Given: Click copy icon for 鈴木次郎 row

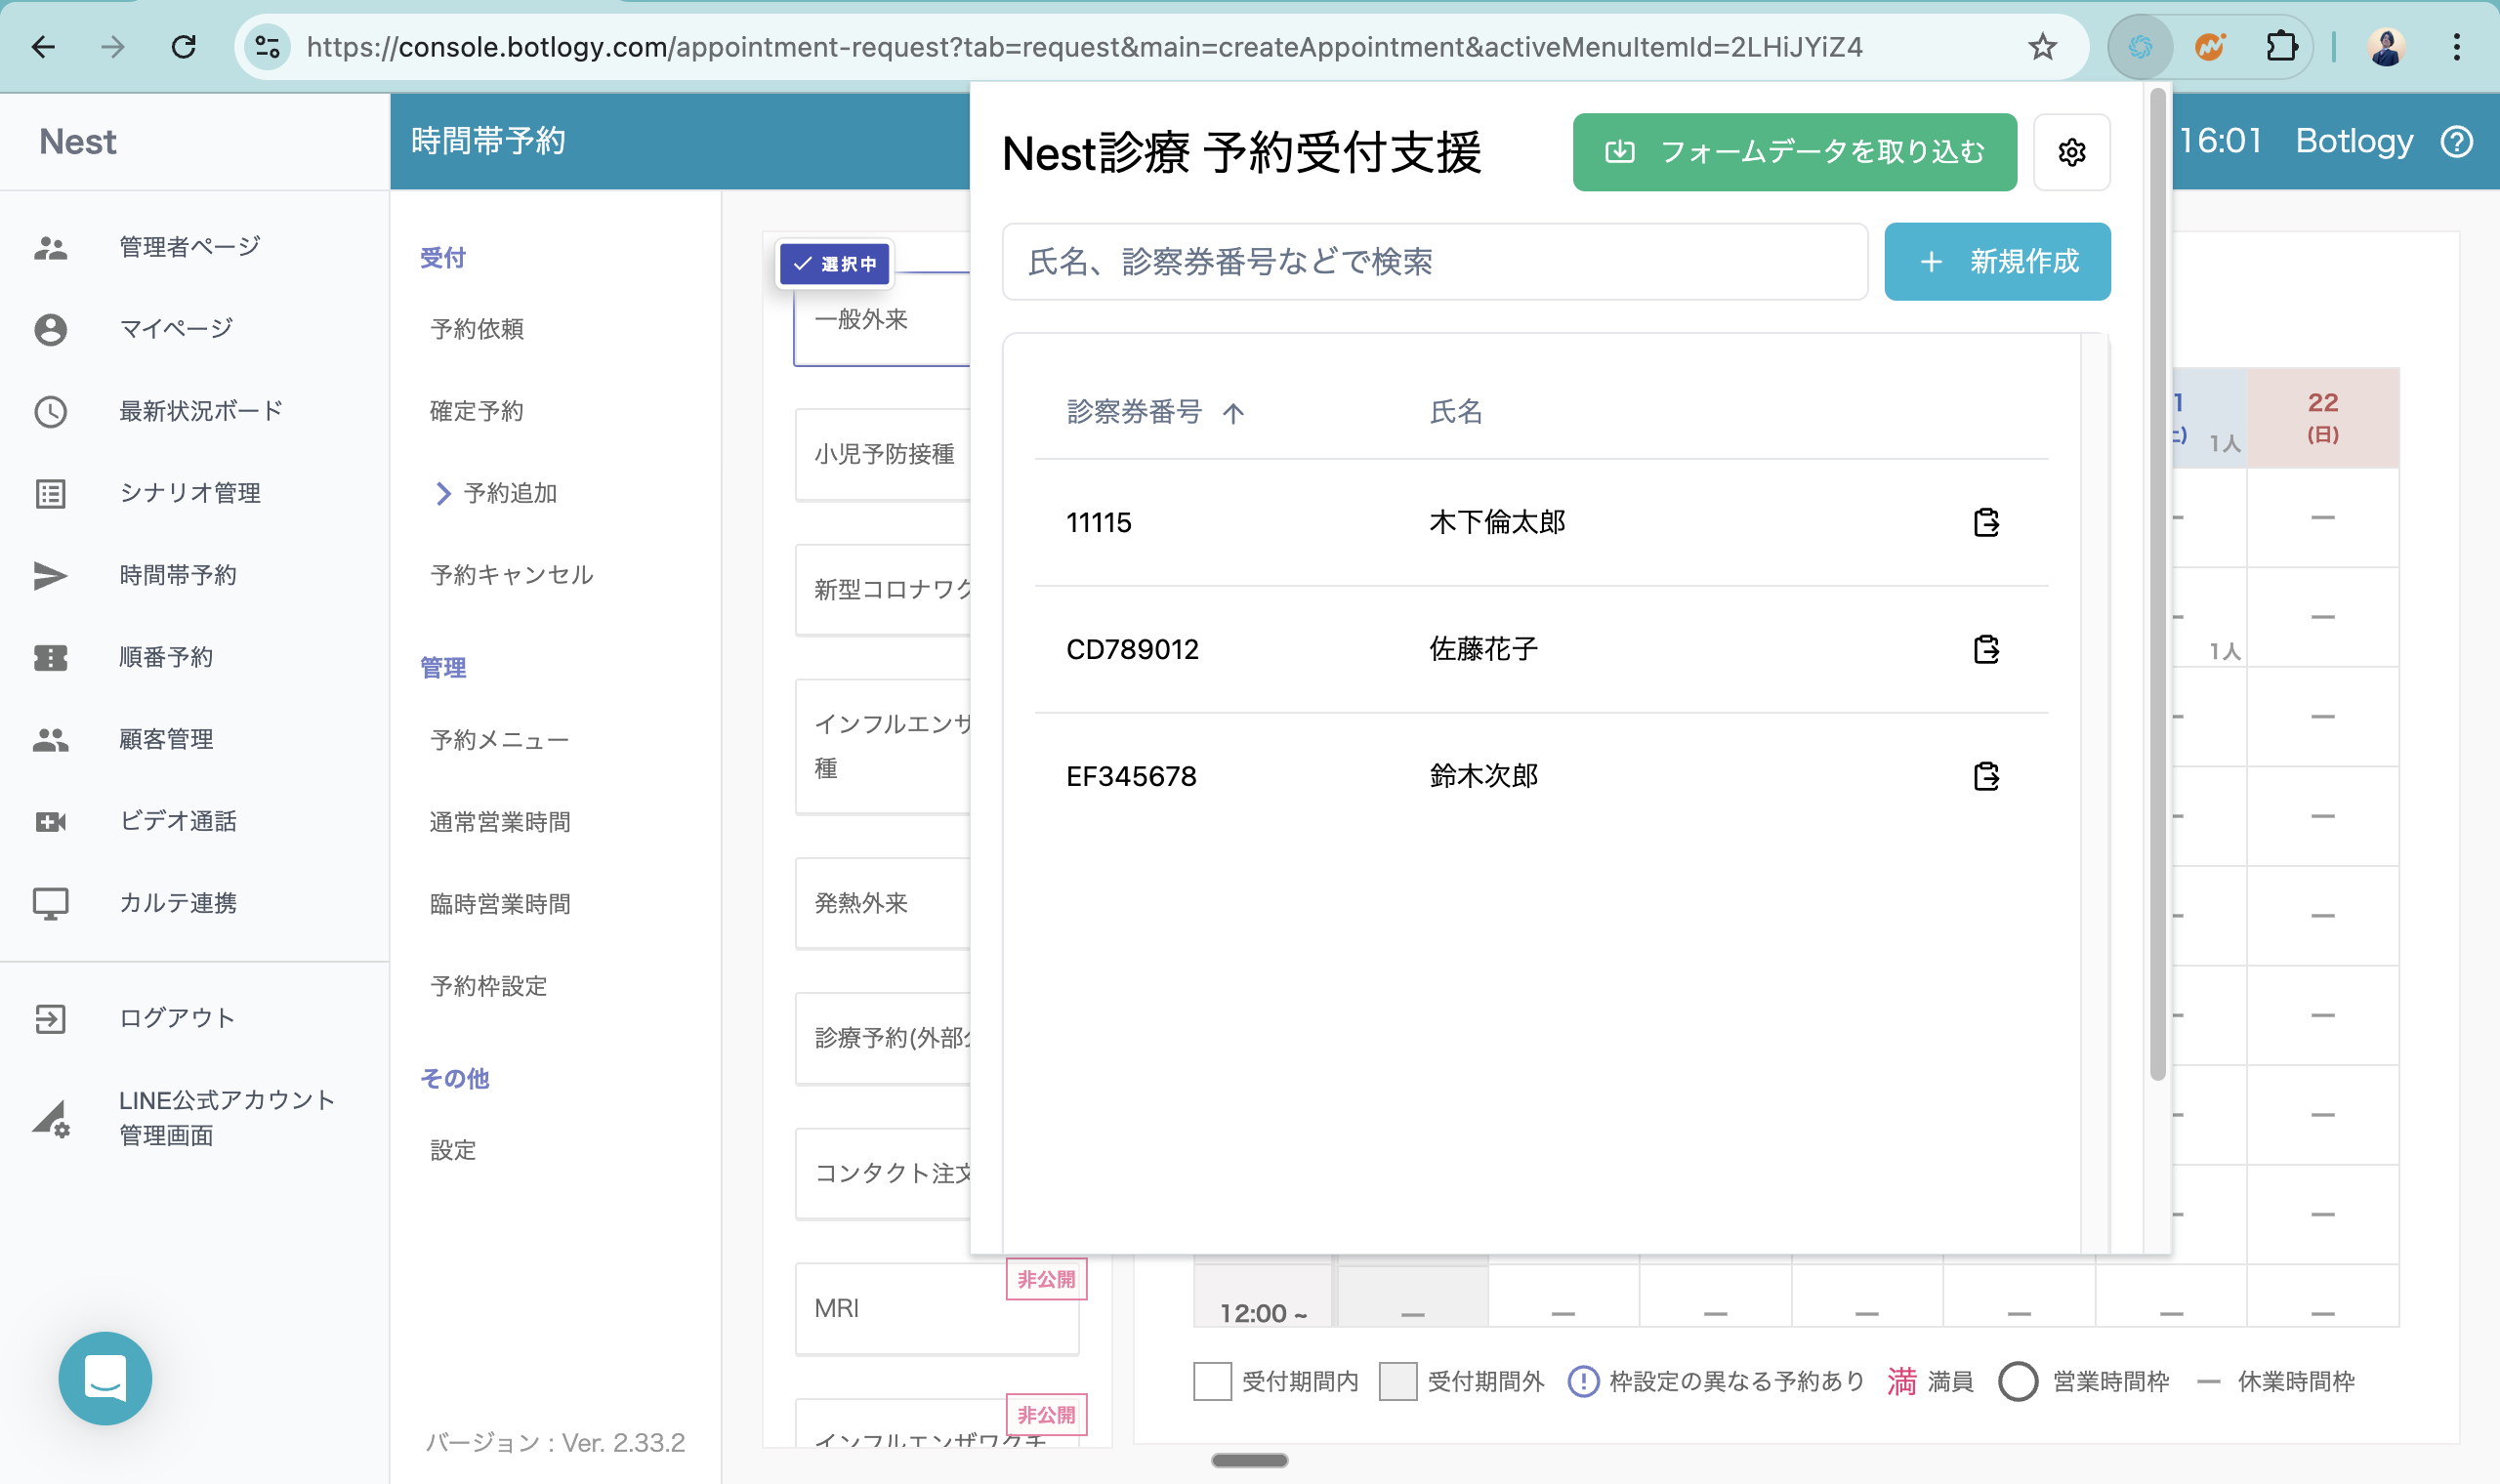Looking at the screenshot, I should pos(1986,776).
